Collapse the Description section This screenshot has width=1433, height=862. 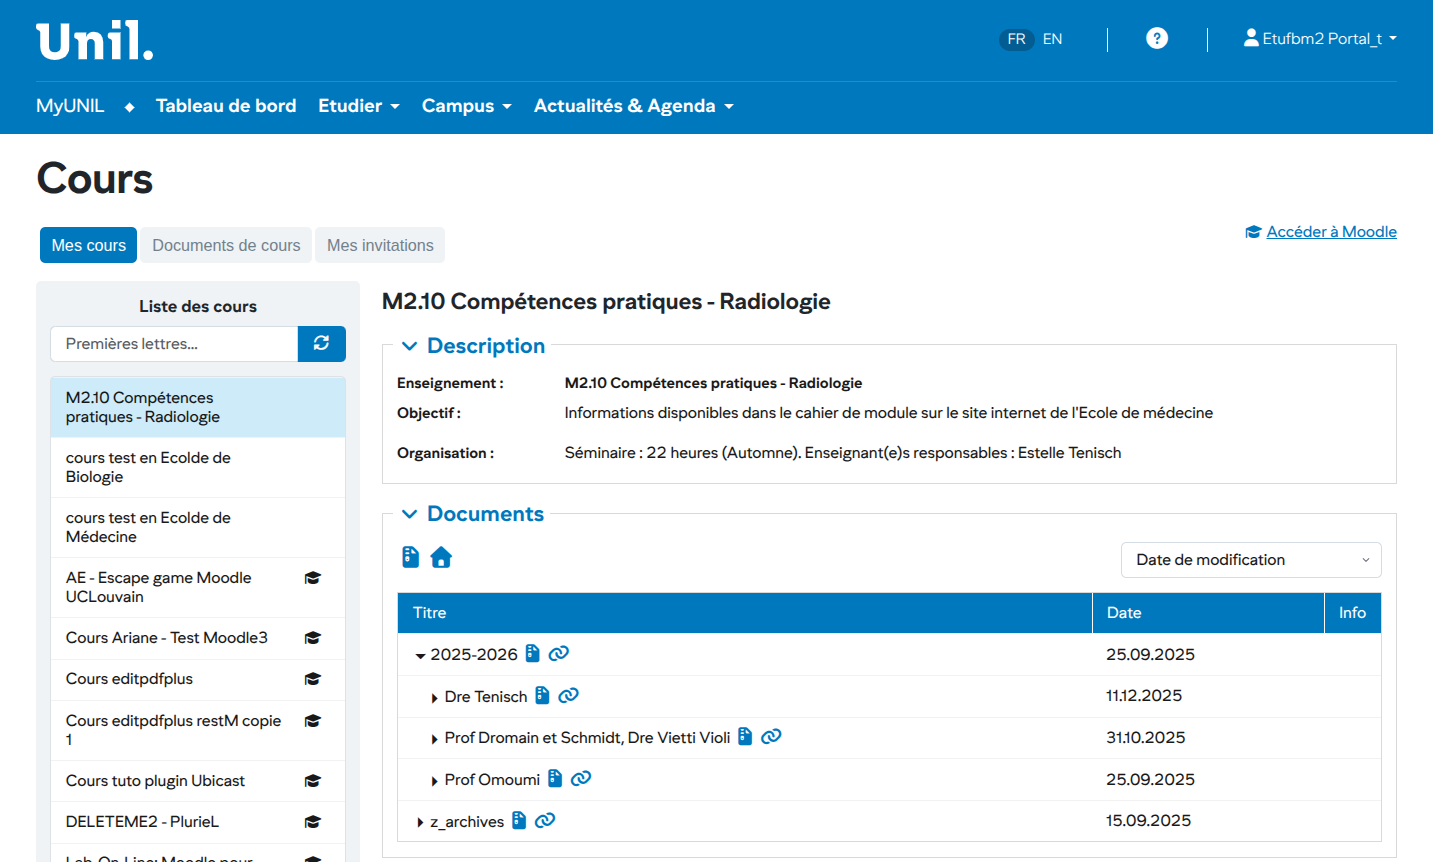[x=409, y=346]
